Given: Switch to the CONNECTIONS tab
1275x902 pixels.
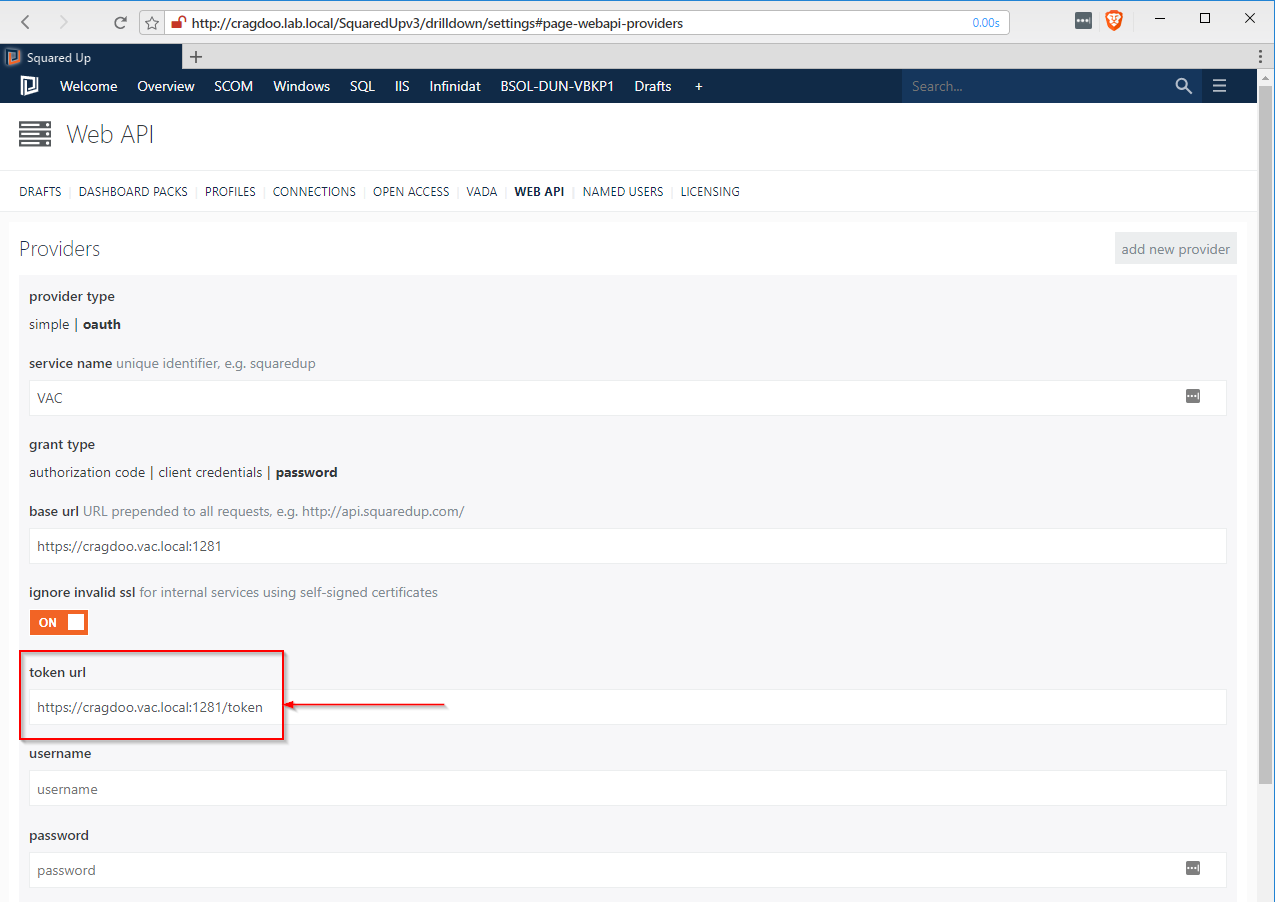Looking at the screenshot, I should (314, 191).
